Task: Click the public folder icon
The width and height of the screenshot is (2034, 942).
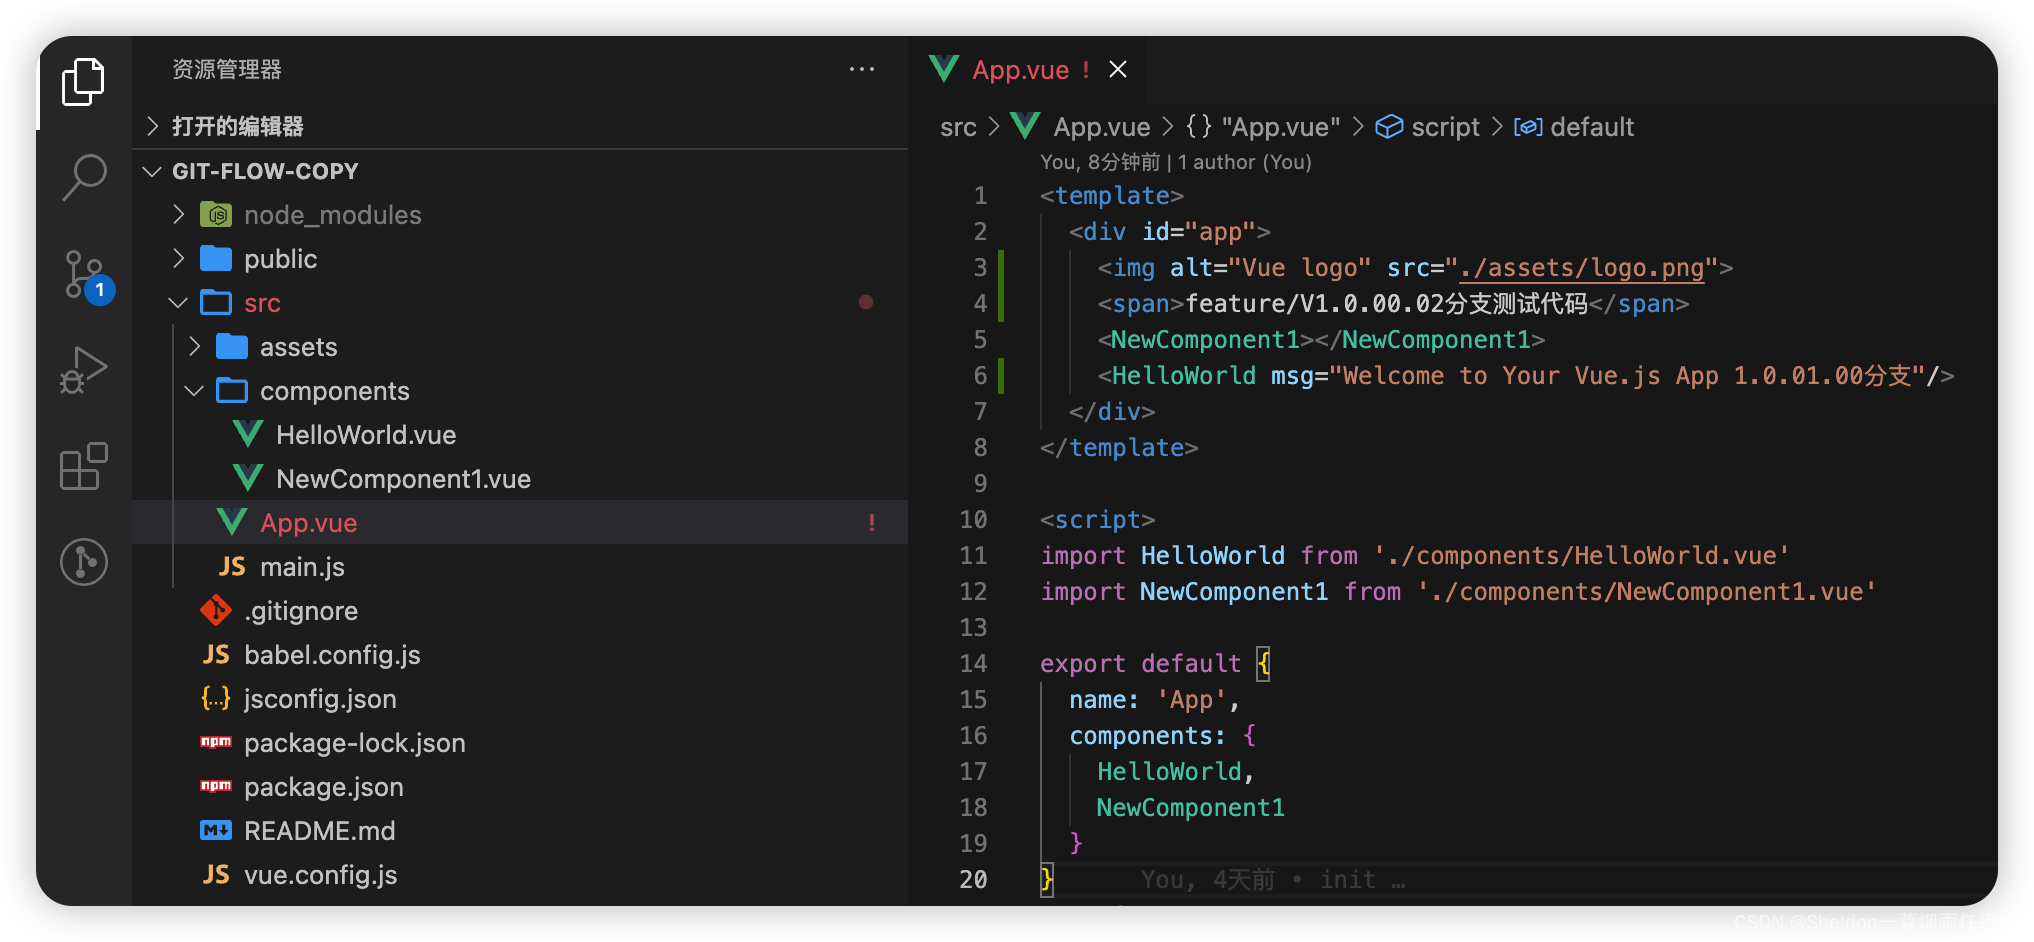Action: tap(216, 259)
